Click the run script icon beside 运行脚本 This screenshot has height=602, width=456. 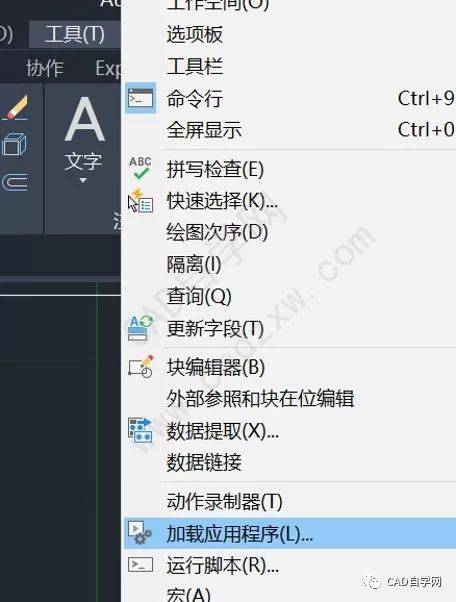pyautogui.click(x=140, y=565)
